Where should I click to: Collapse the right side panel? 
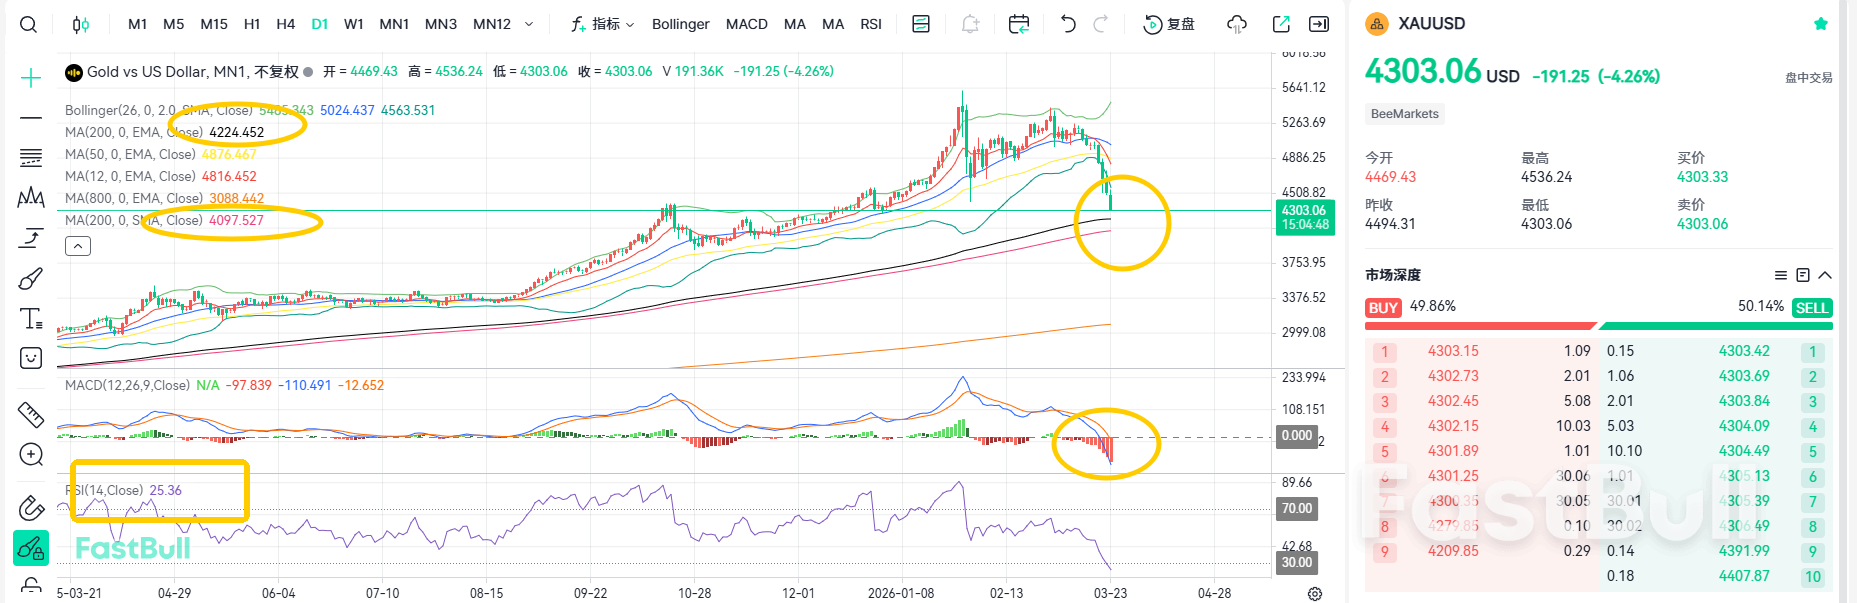pos(1319,24)
